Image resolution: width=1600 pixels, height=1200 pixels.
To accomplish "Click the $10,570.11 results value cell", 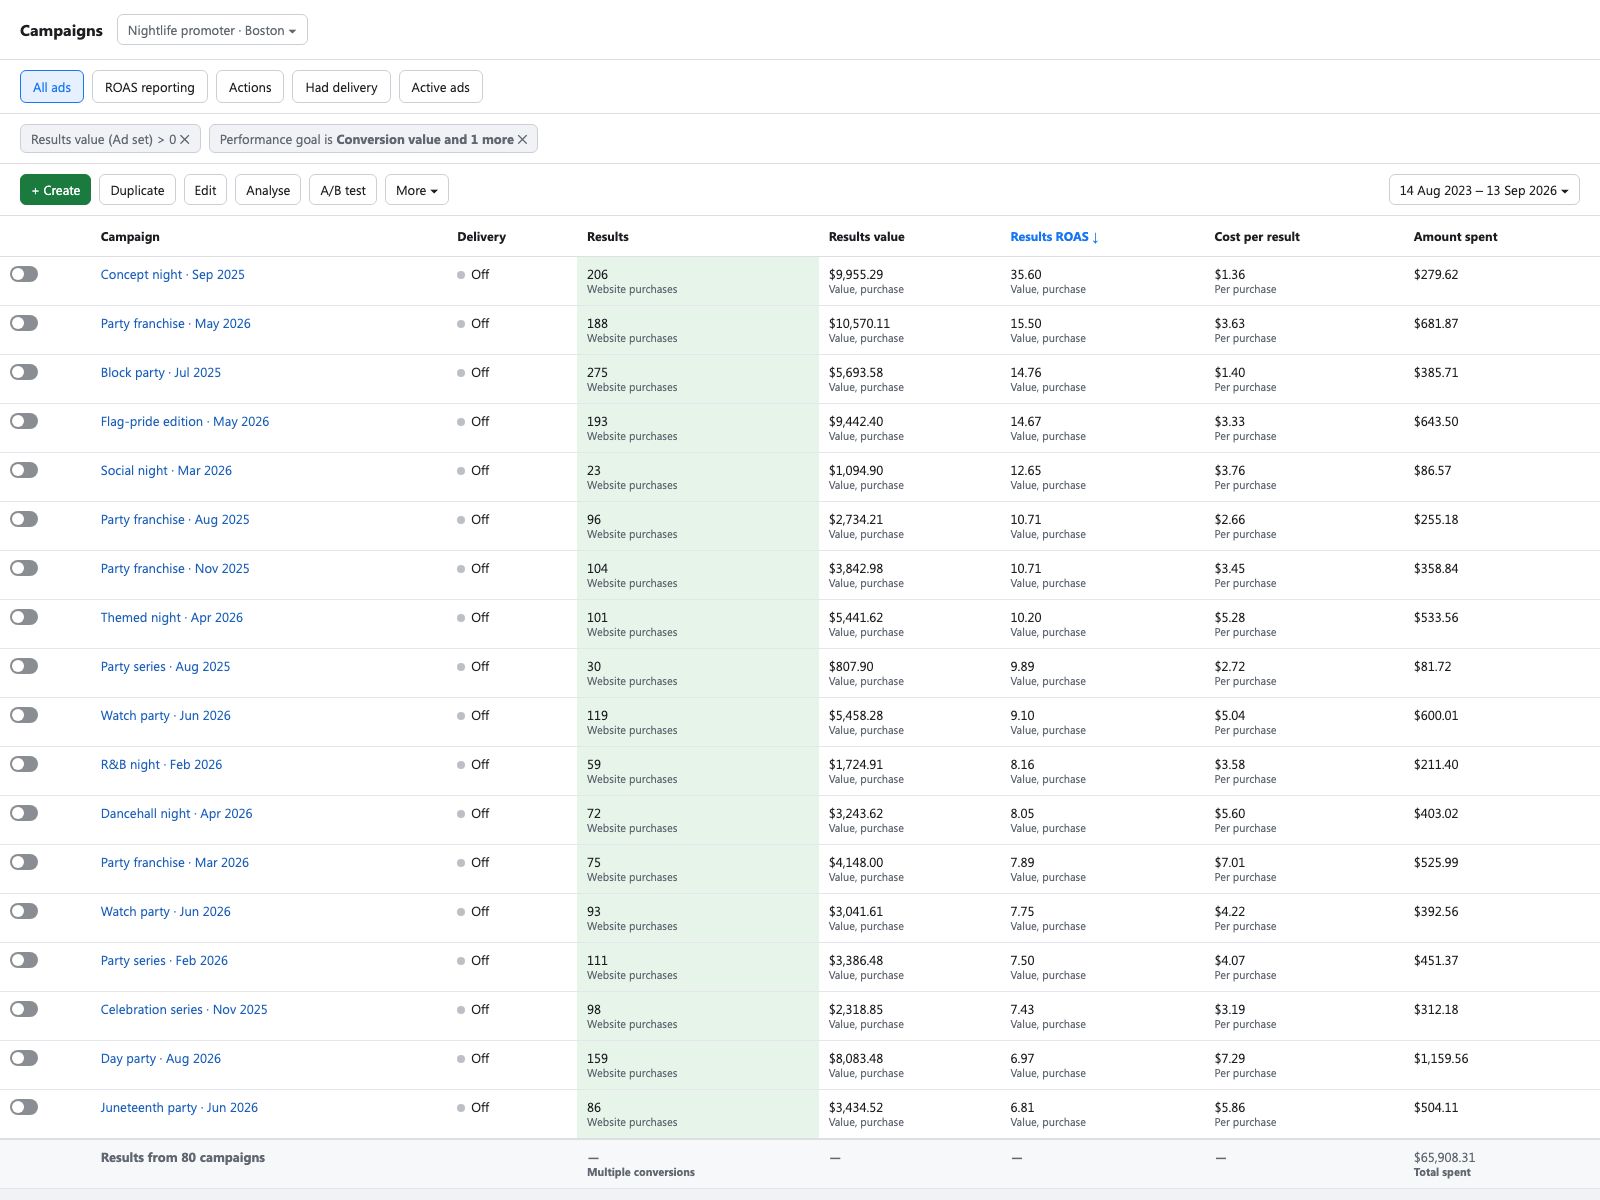I will pos(859,323).
